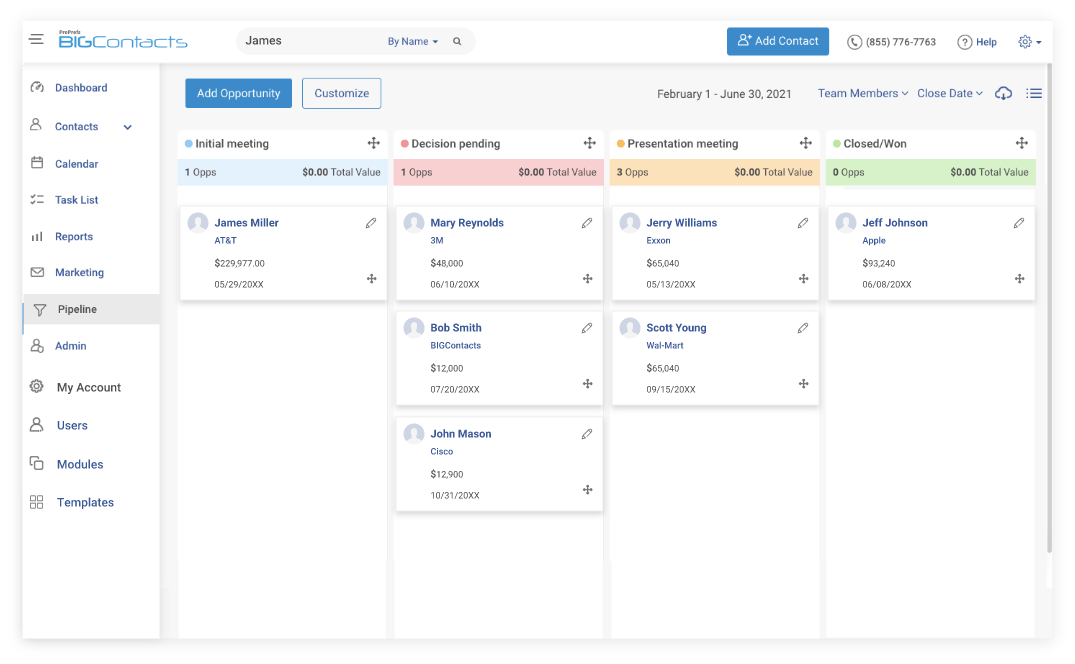Click the phone icon beside (855) 776-7763

[x=855, y=42]
